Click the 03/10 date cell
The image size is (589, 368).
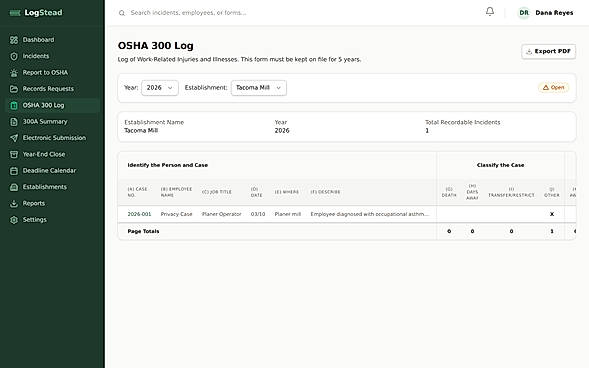pos(258,214)
